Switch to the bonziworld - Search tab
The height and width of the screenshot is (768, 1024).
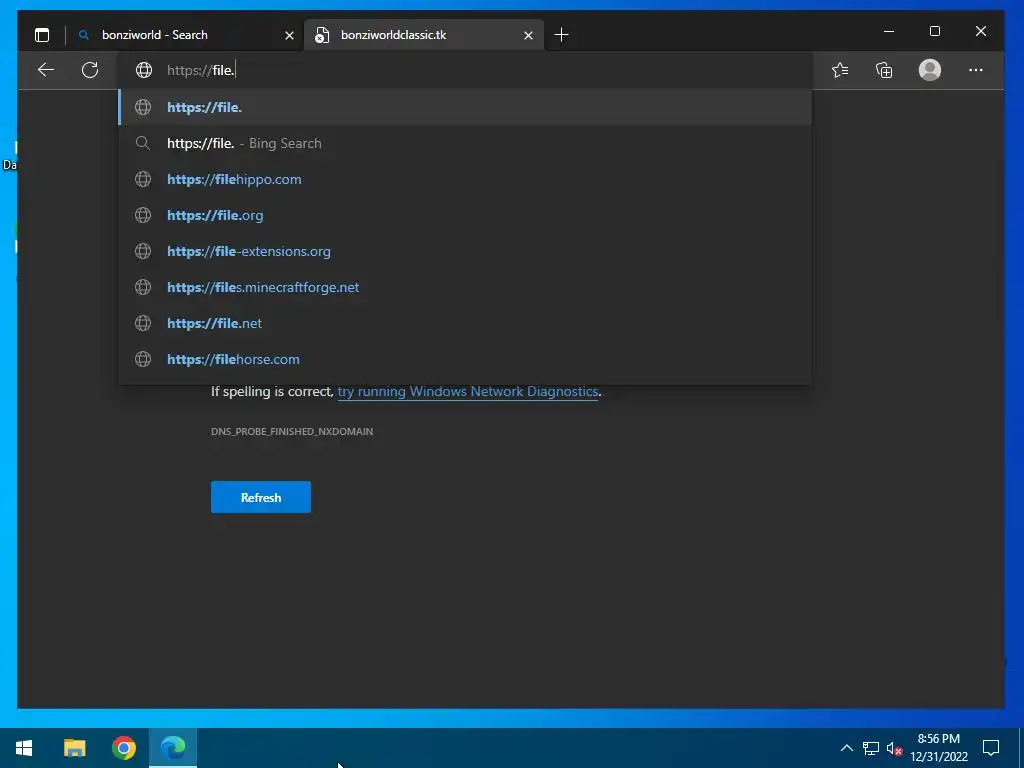click(x=184, y=35)
